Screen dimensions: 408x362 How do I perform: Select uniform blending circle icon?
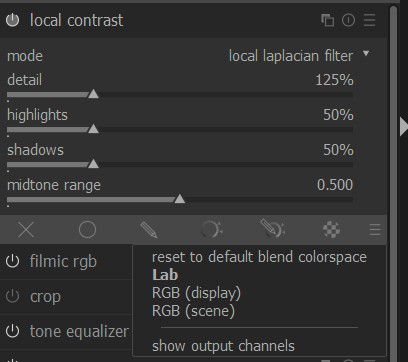click(x=87, y=230)
